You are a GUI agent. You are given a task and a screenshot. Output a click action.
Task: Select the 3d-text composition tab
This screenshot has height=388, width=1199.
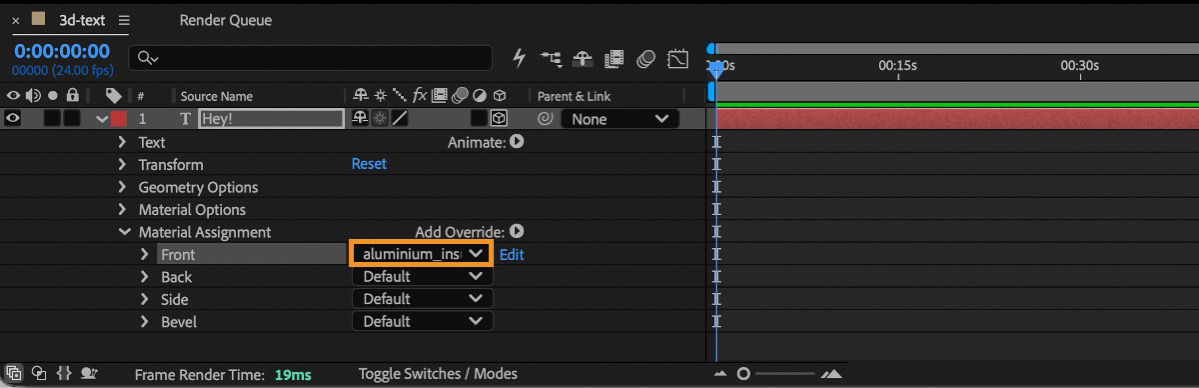coord(82,20)
